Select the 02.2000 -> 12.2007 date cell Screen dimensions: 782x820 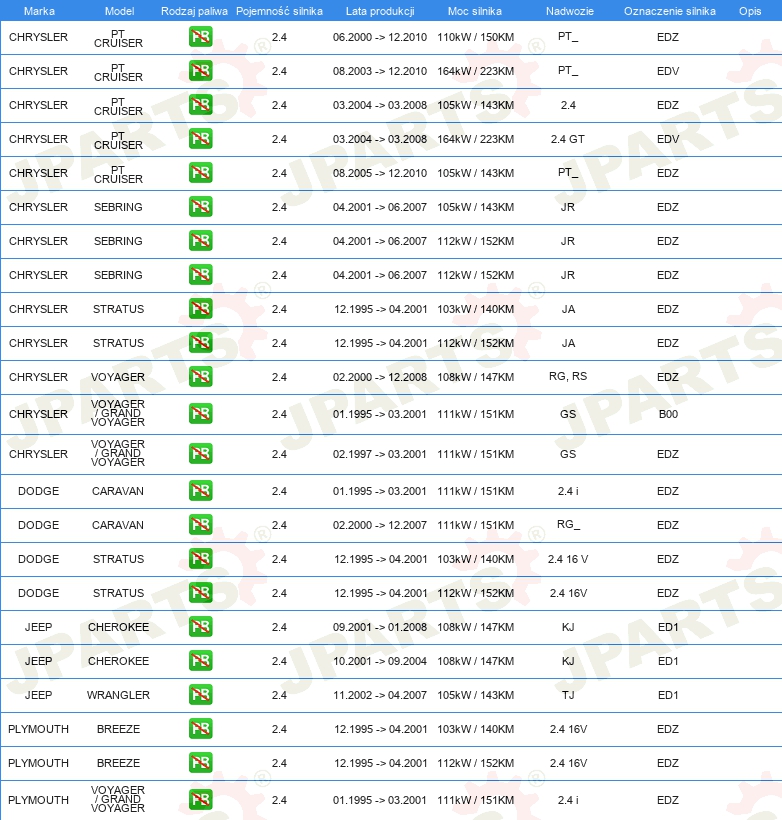coord(380,525)
